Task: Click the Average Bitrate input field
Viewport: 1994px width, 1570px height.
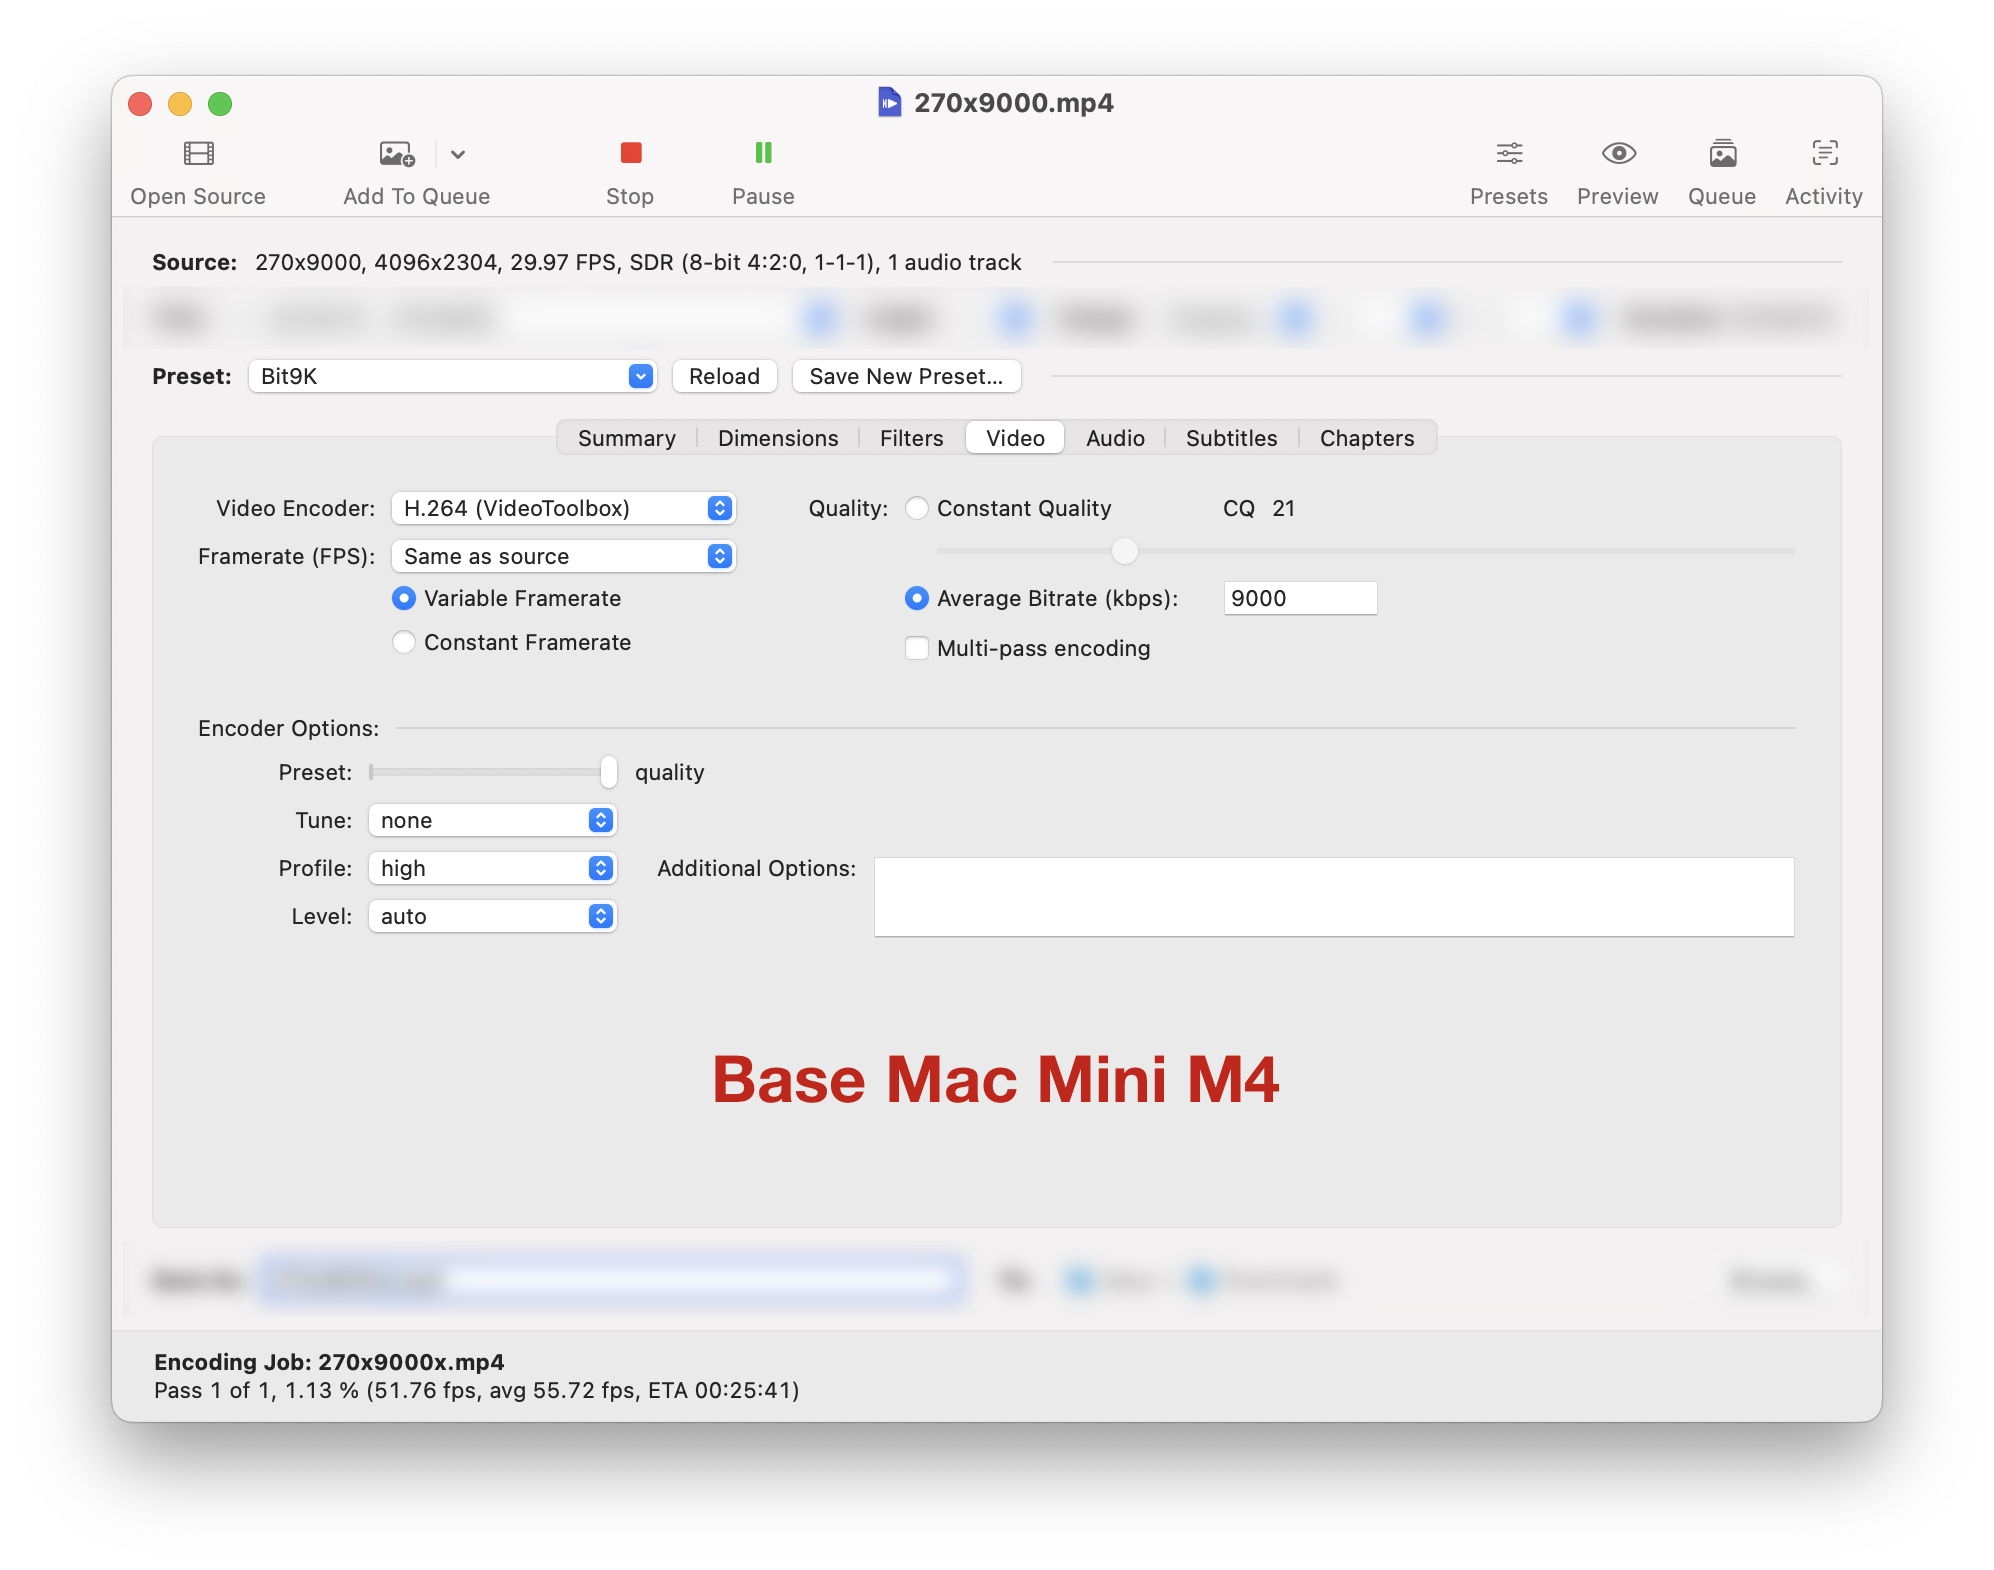Action: point(1299,598)
